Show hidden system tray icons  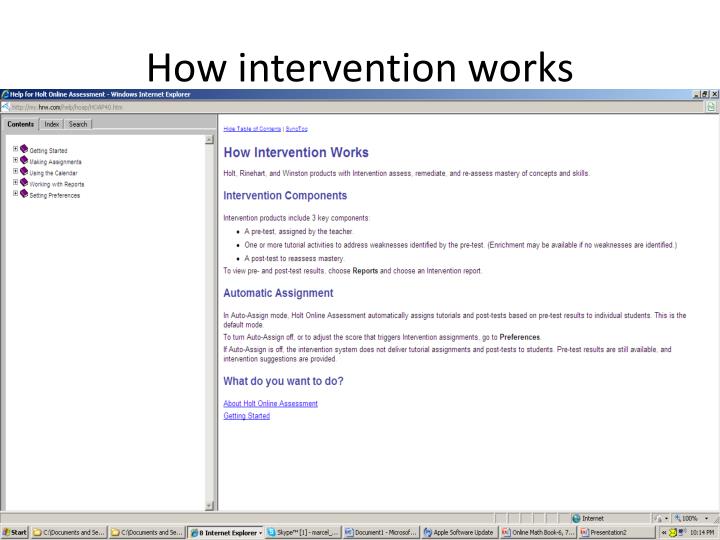(x=664, y=533)
